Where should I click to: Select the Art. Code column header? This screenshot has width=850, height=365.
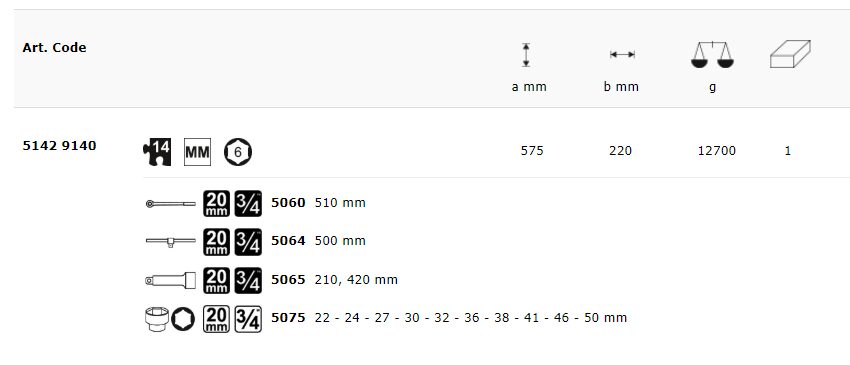(x=54, y=48)
